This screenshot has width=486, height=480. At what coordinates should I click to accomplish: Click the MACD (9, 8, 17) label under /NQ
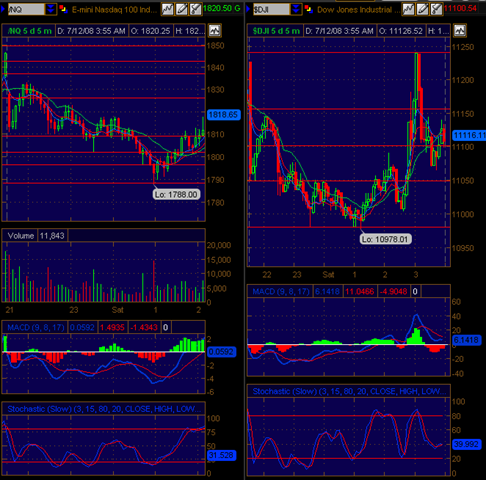point(36,327)
